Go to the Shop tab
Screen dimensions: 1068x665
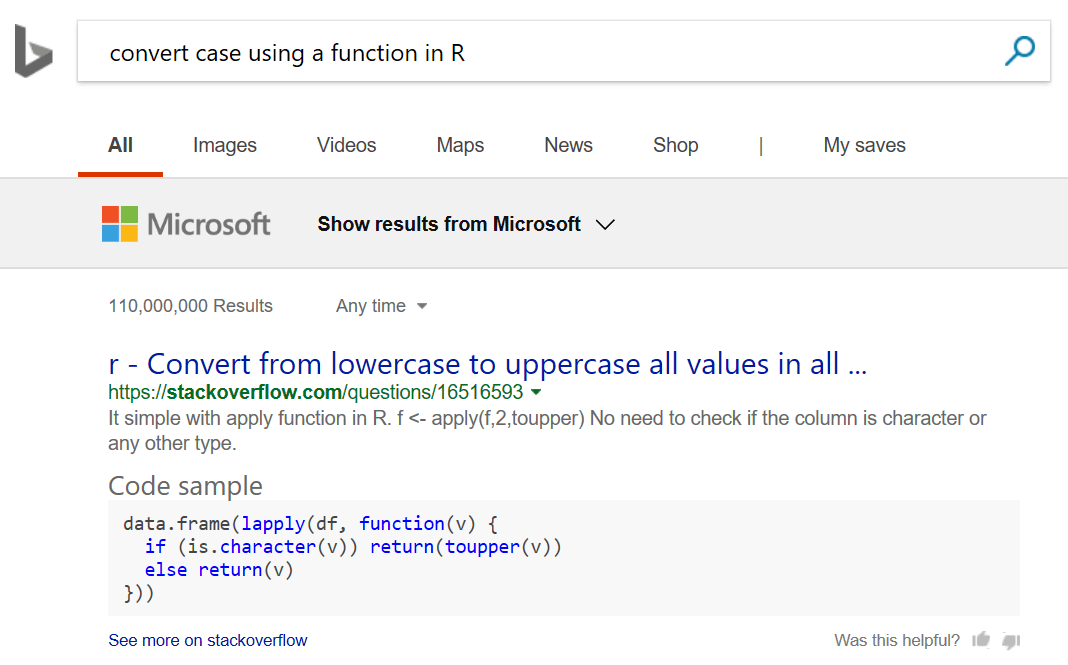pyautogui.click(x=676, y=146)
